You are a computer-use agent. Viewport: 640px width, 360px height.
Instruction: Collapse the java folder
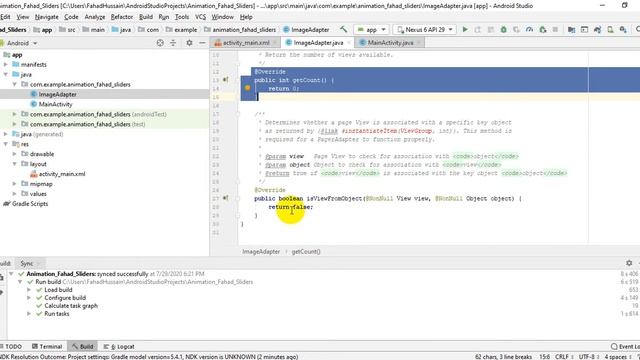point(6,74)
